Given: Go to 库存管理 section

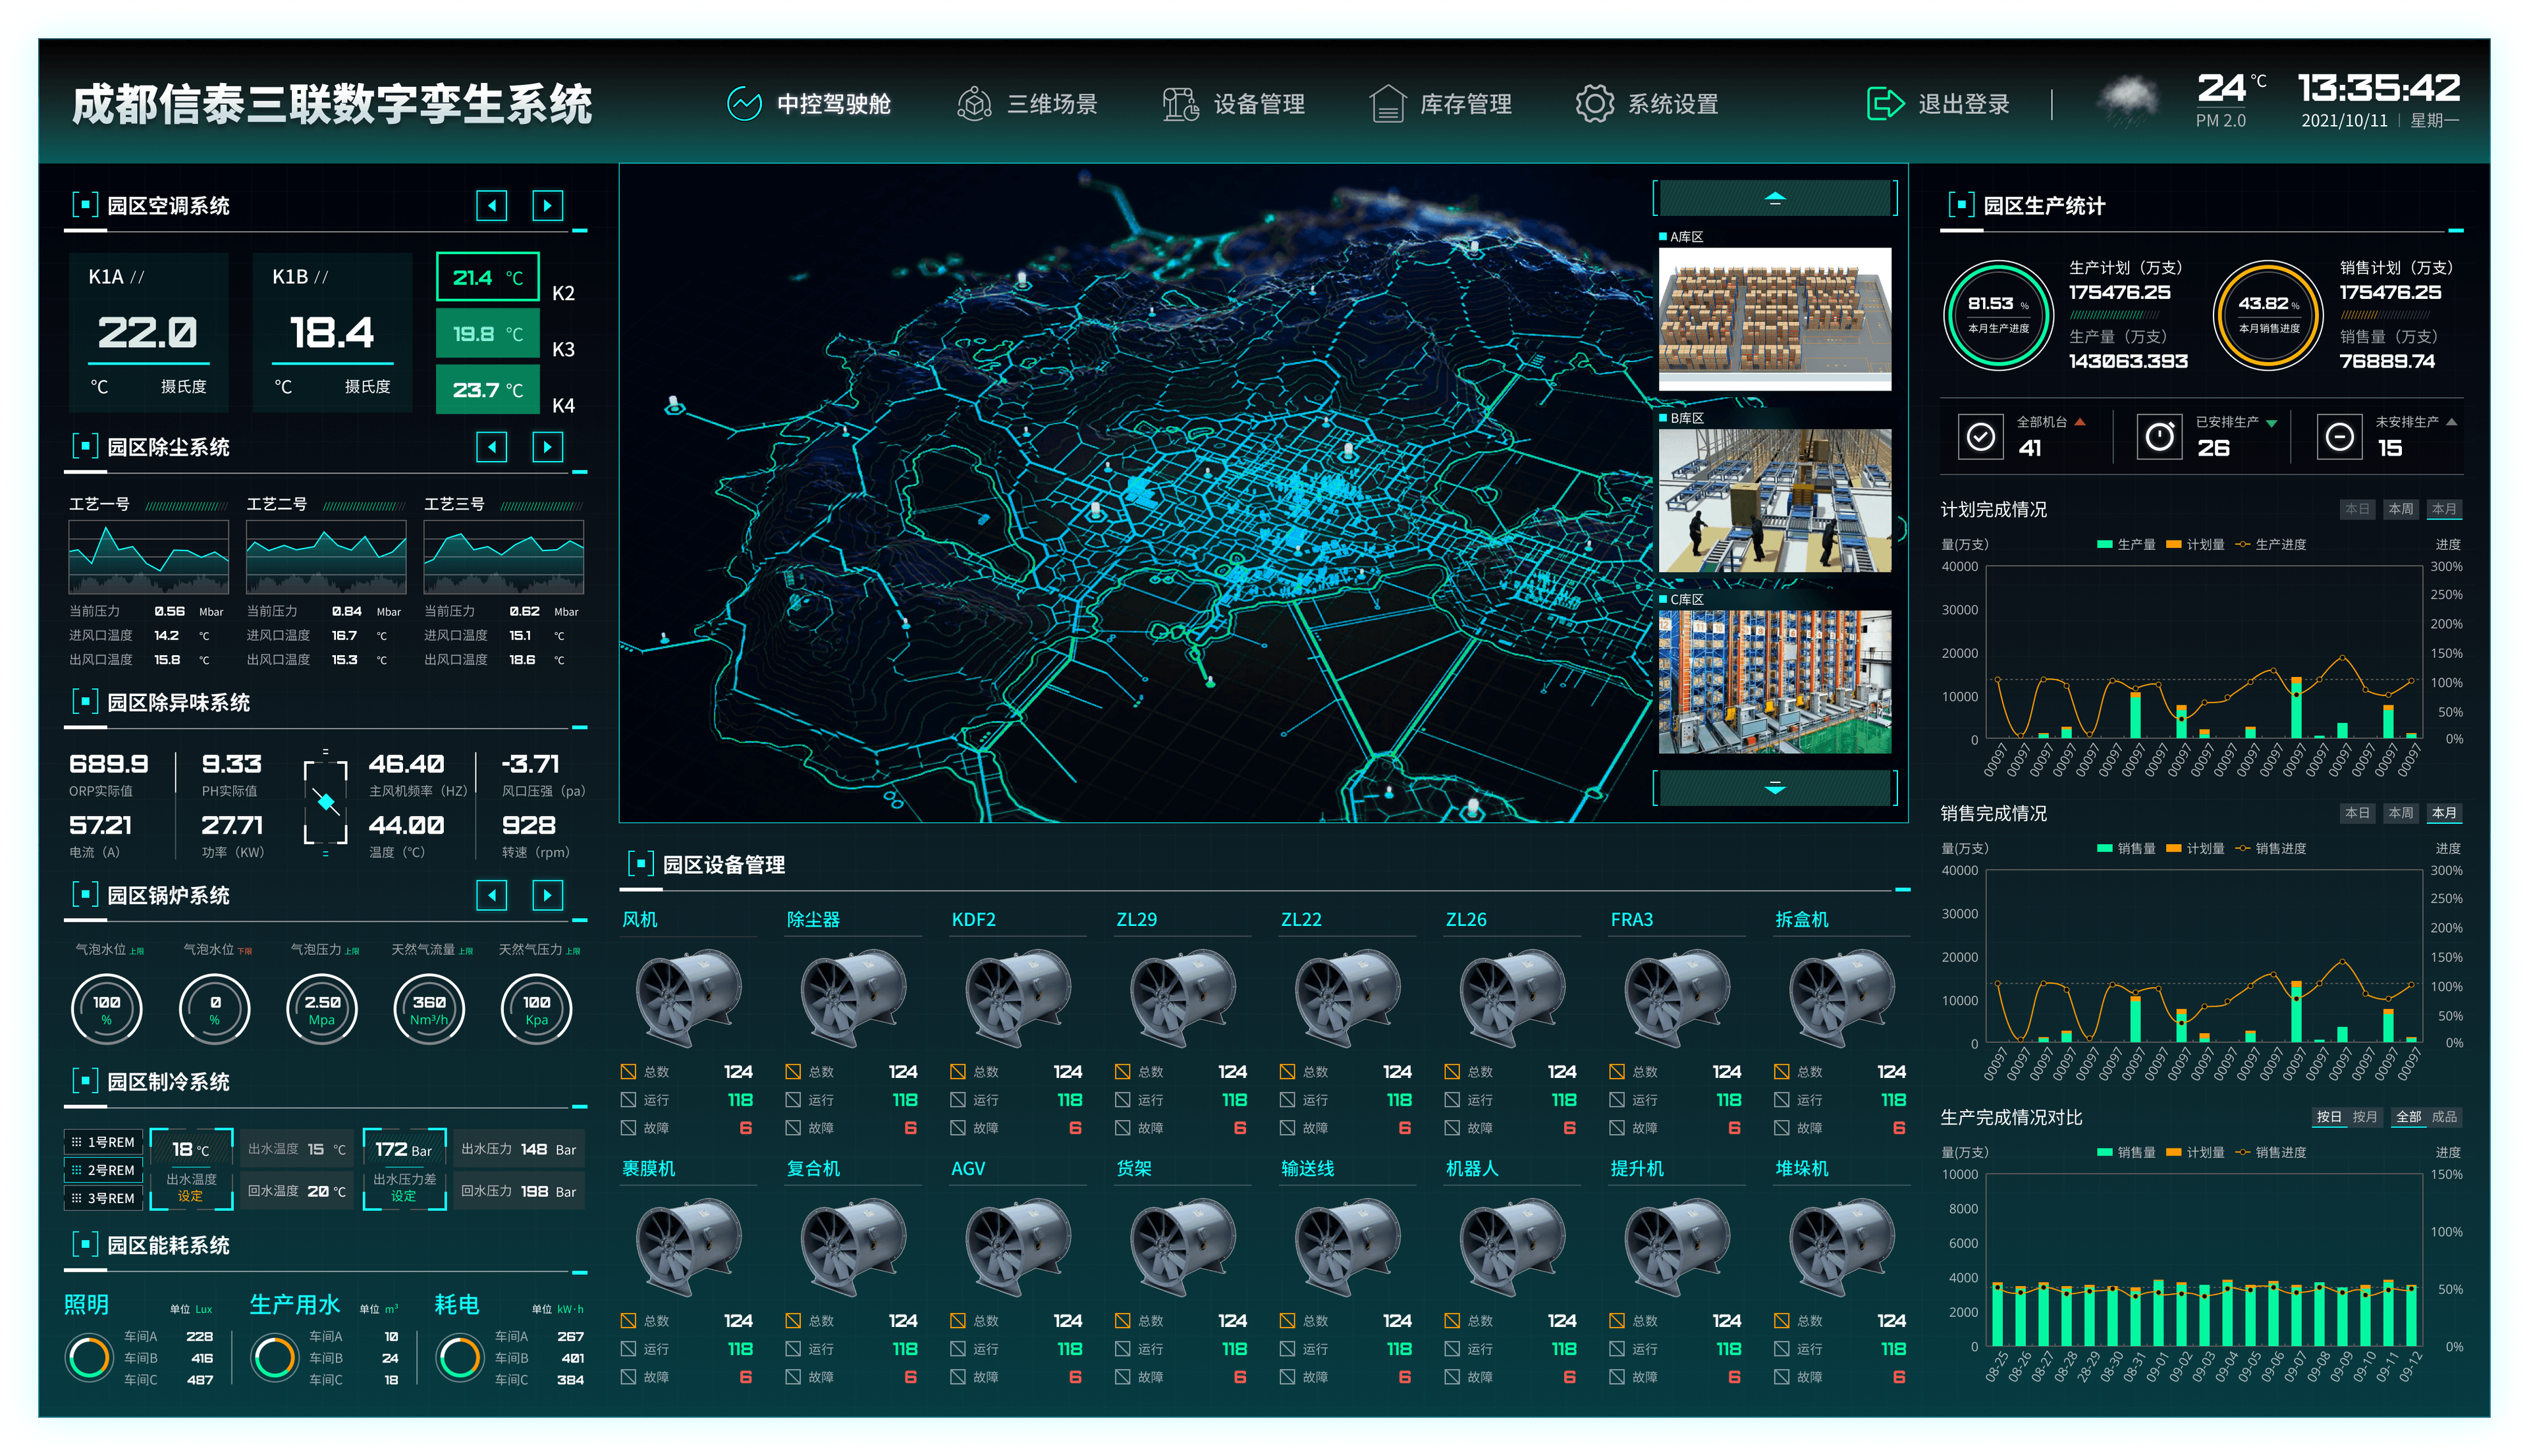Looking at the screenshot, I should pos(1440,104).
